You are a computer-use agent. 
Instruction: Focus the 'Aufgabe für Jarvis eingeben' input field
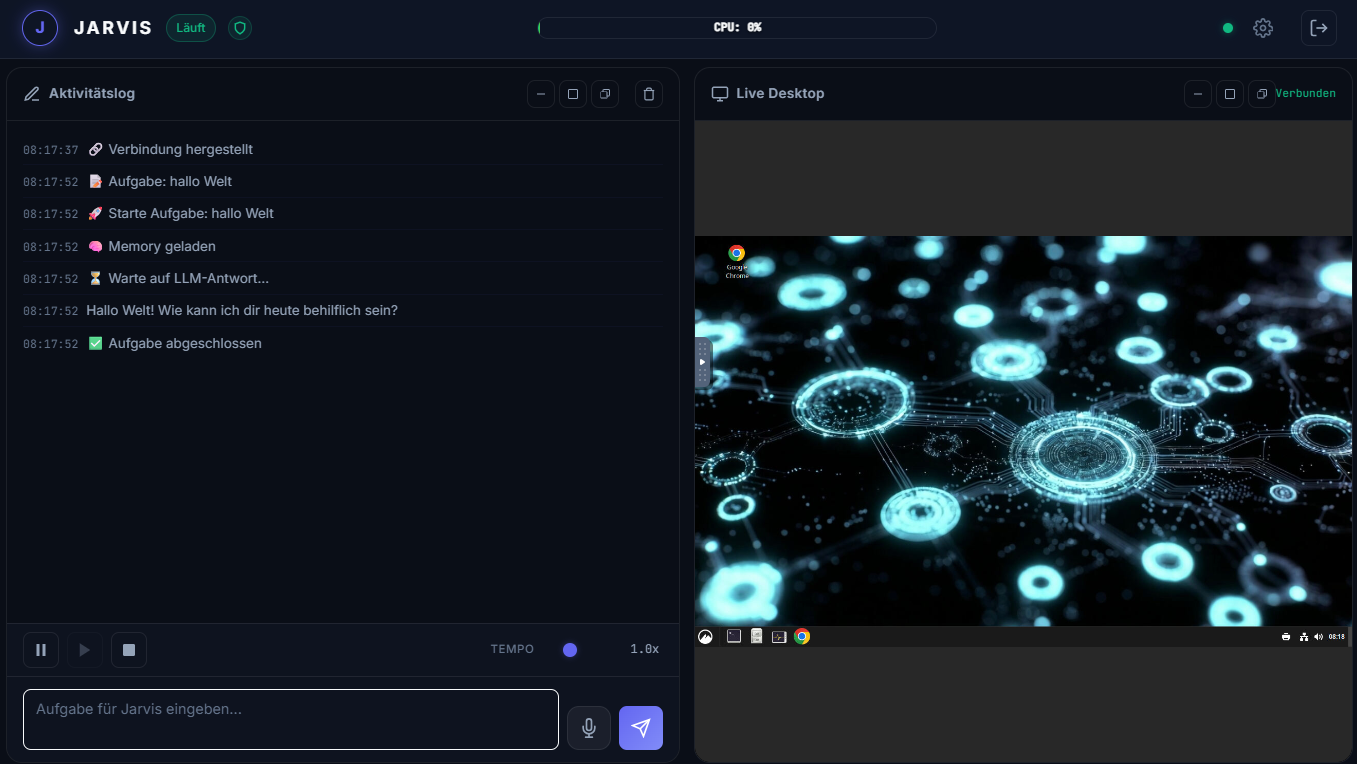pyautogui.click(x=291, y=719)
